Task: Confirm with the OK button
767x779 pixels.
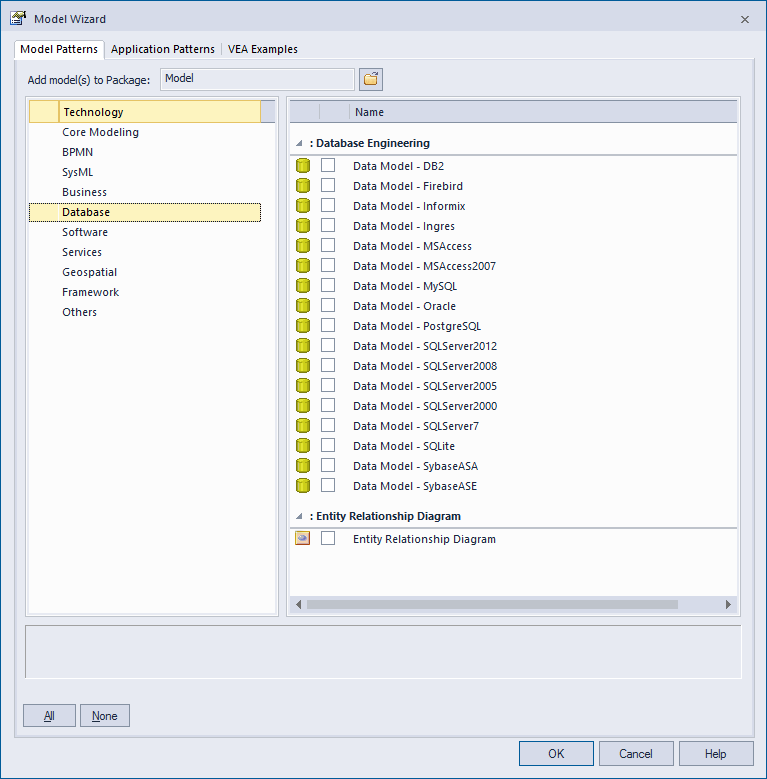Action: pyautogui.click(x=556, y=754)
